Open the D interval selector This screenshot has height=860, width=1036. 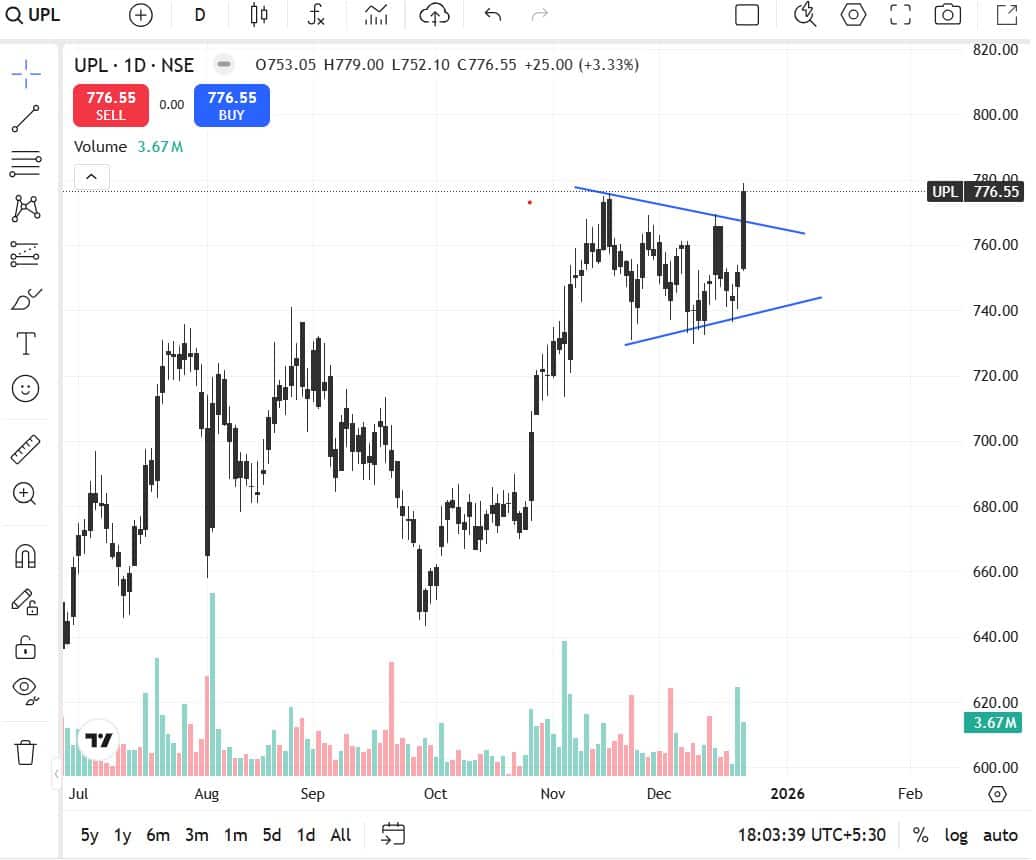(200, 15)
